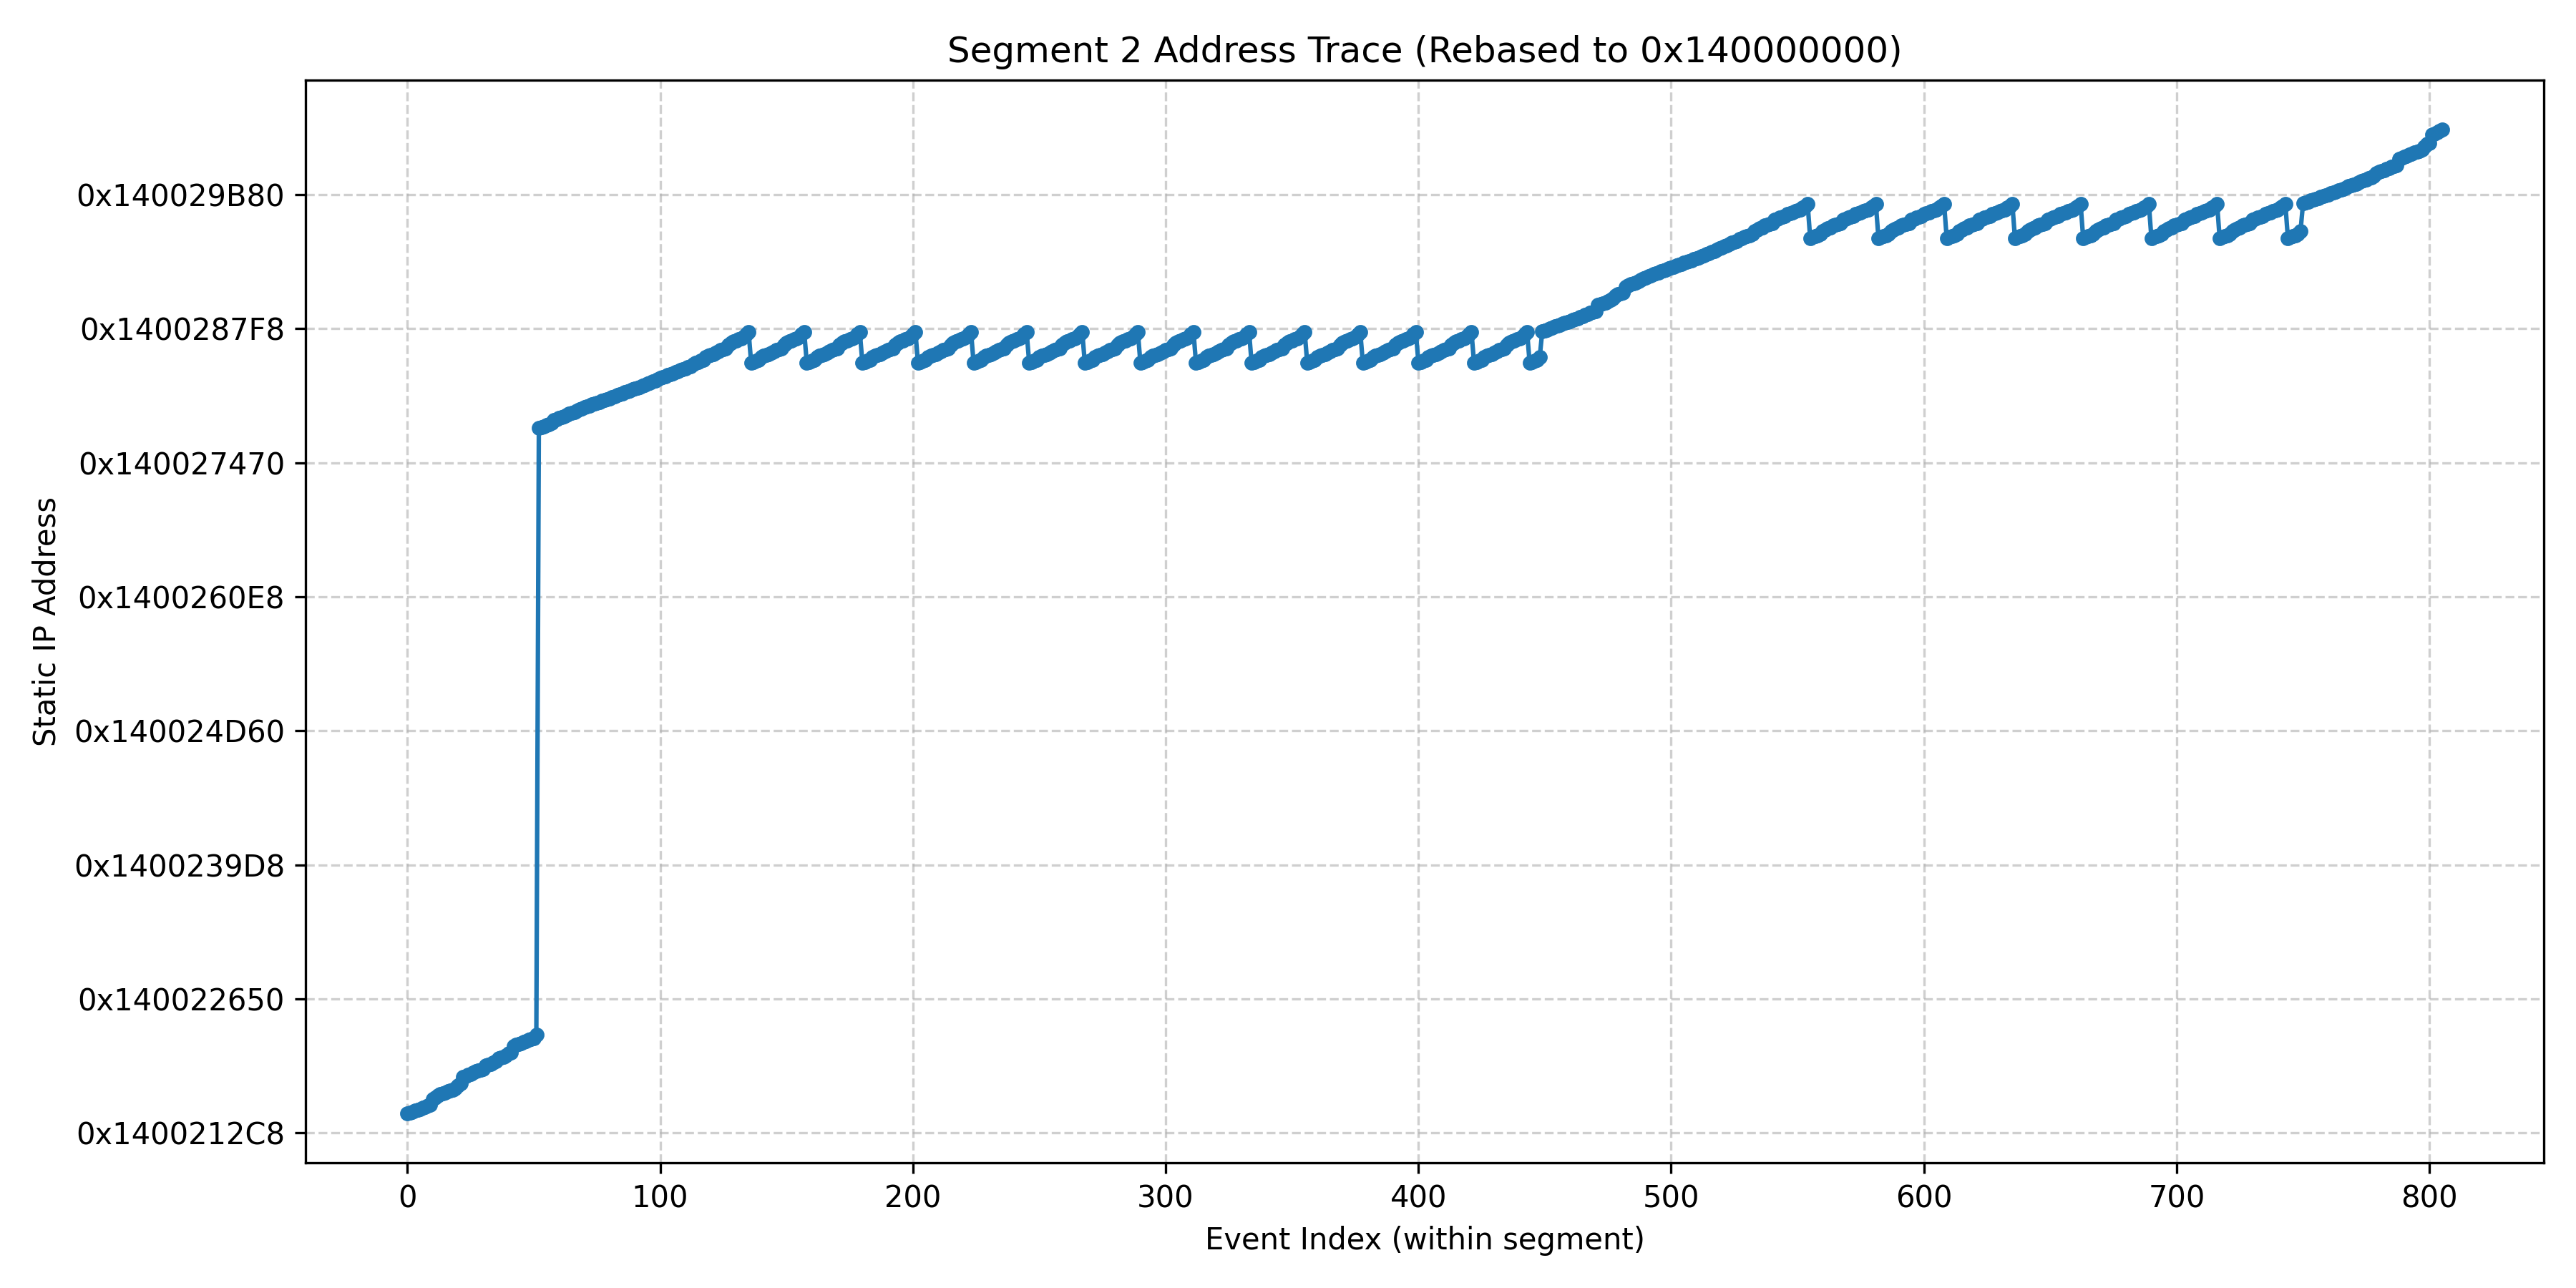The image size is (2576, 1288).
Task: Click the 0x140029B80 y-axis tick label
Action: click(180, 196)
